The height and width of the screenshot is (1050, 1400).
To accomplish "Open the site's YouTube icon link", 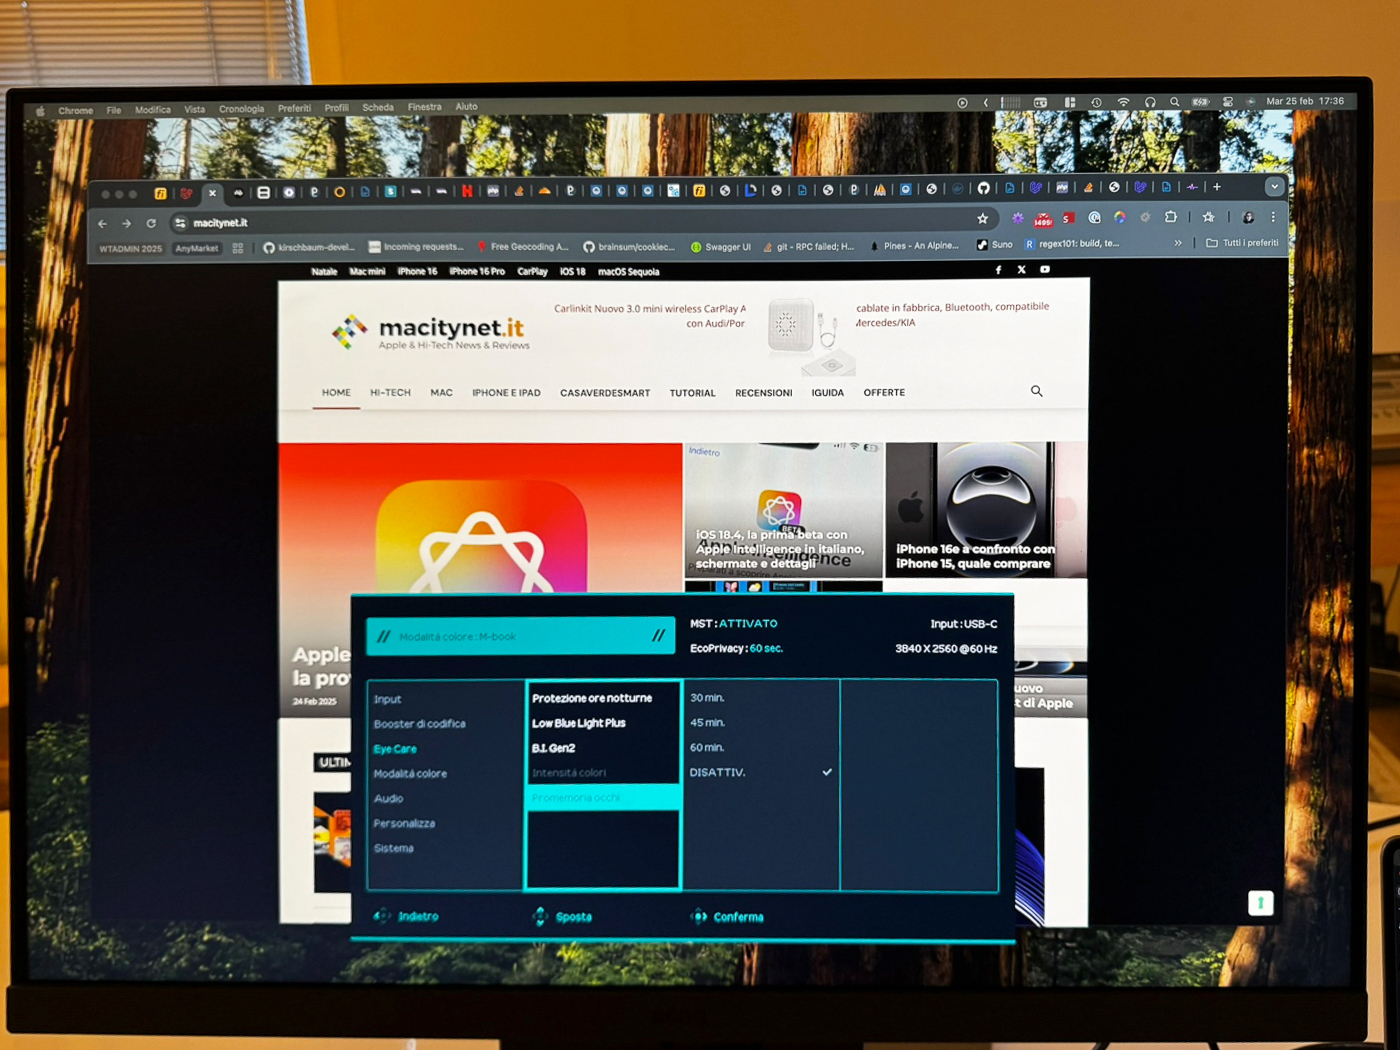I will coord(1045,270).
